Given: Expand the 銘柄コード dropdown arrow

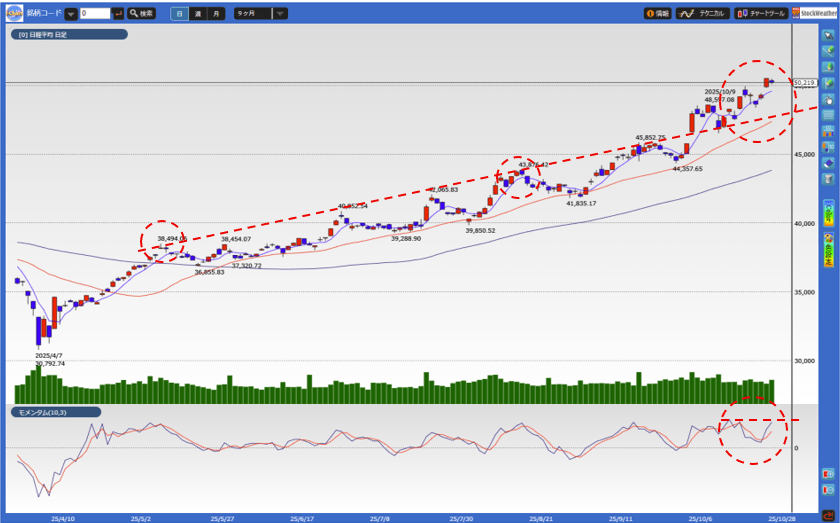Looking at the screenshot, I should click(71, 14).
